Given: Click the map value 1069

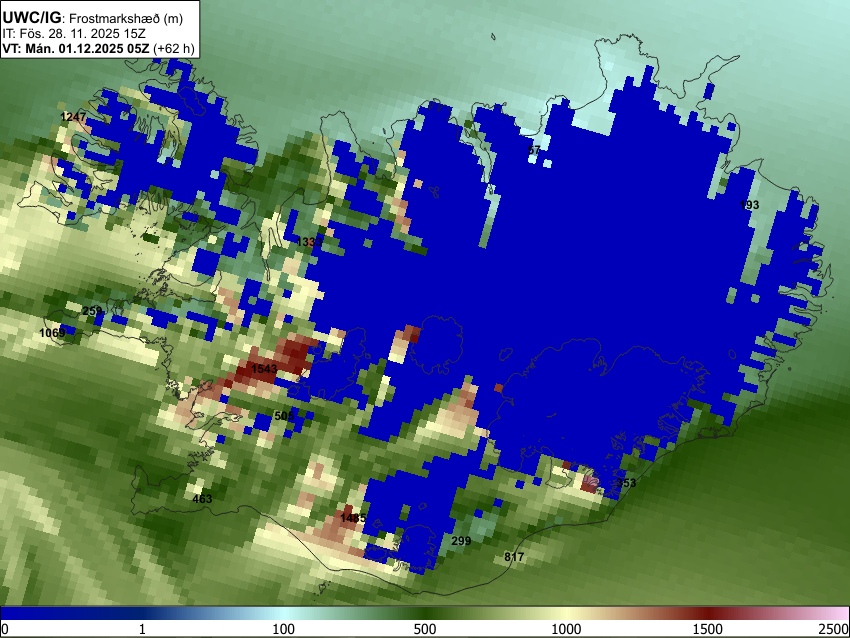Looking at the screenshot, I should click(x=52, y=332).
